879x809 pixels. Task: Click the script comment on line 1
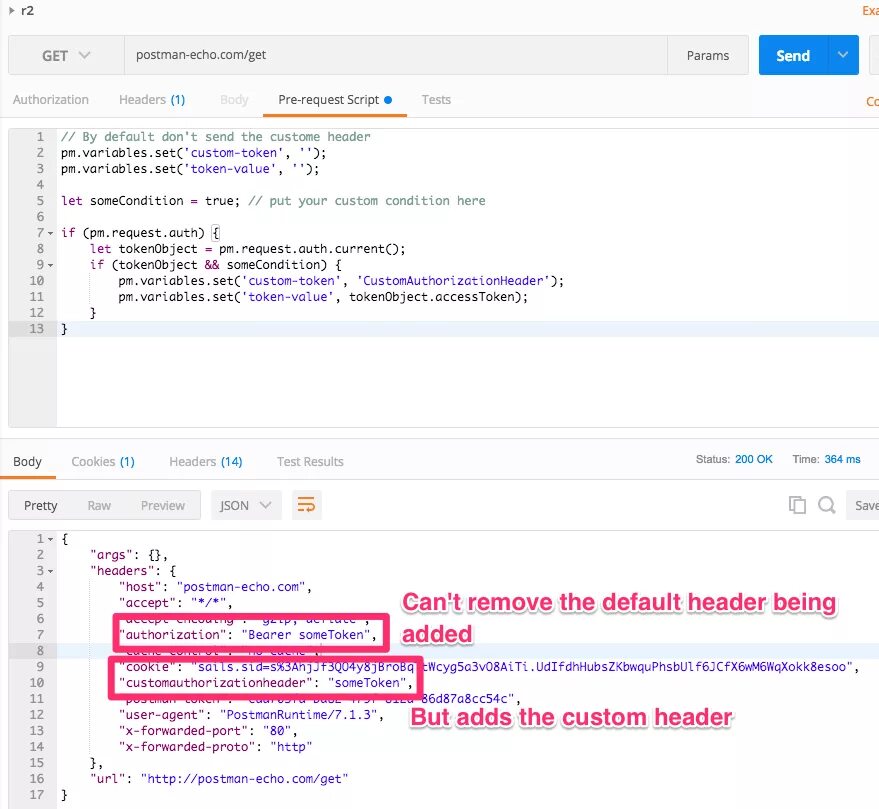coord(216,137)
